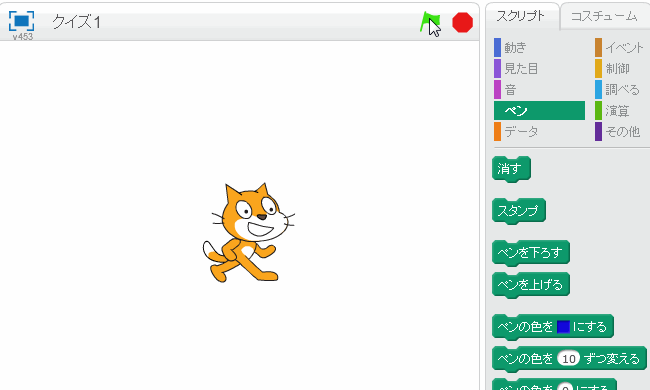
Task: Click the スタンプ block
Action: point(519,211)
